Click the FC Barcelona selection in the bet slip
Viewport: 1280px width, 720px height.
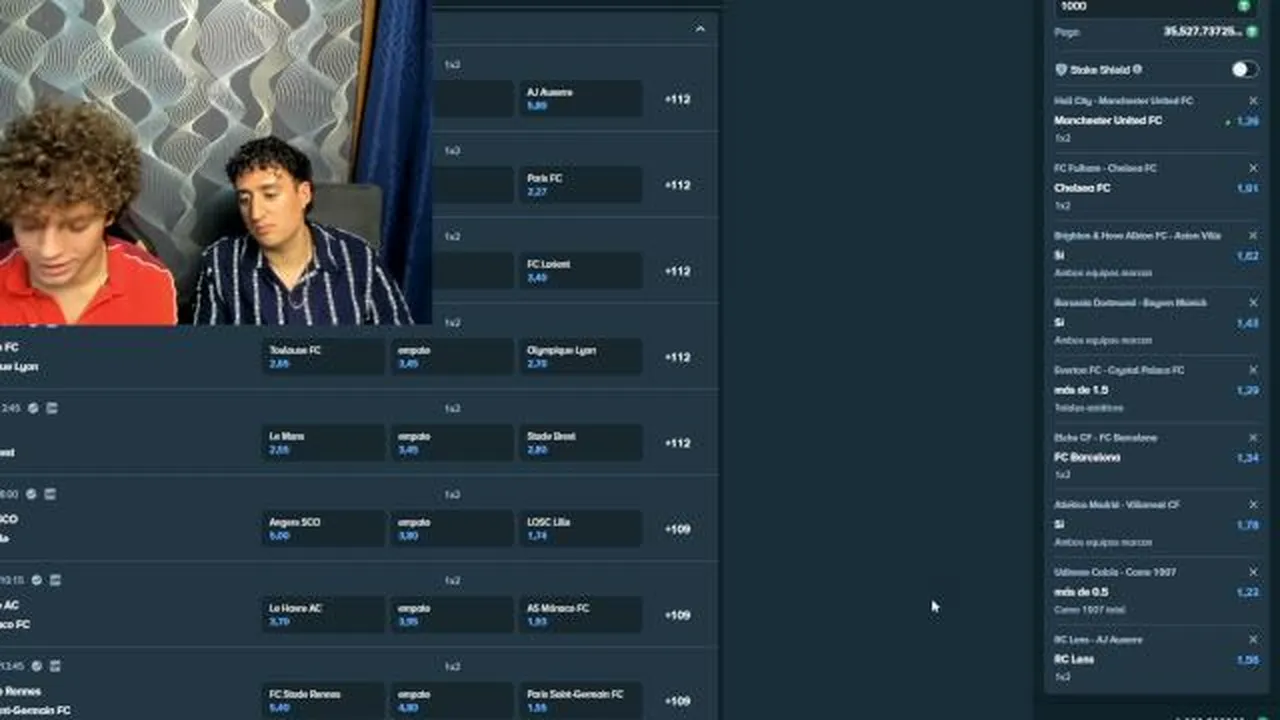click(x=1087, y=457)
